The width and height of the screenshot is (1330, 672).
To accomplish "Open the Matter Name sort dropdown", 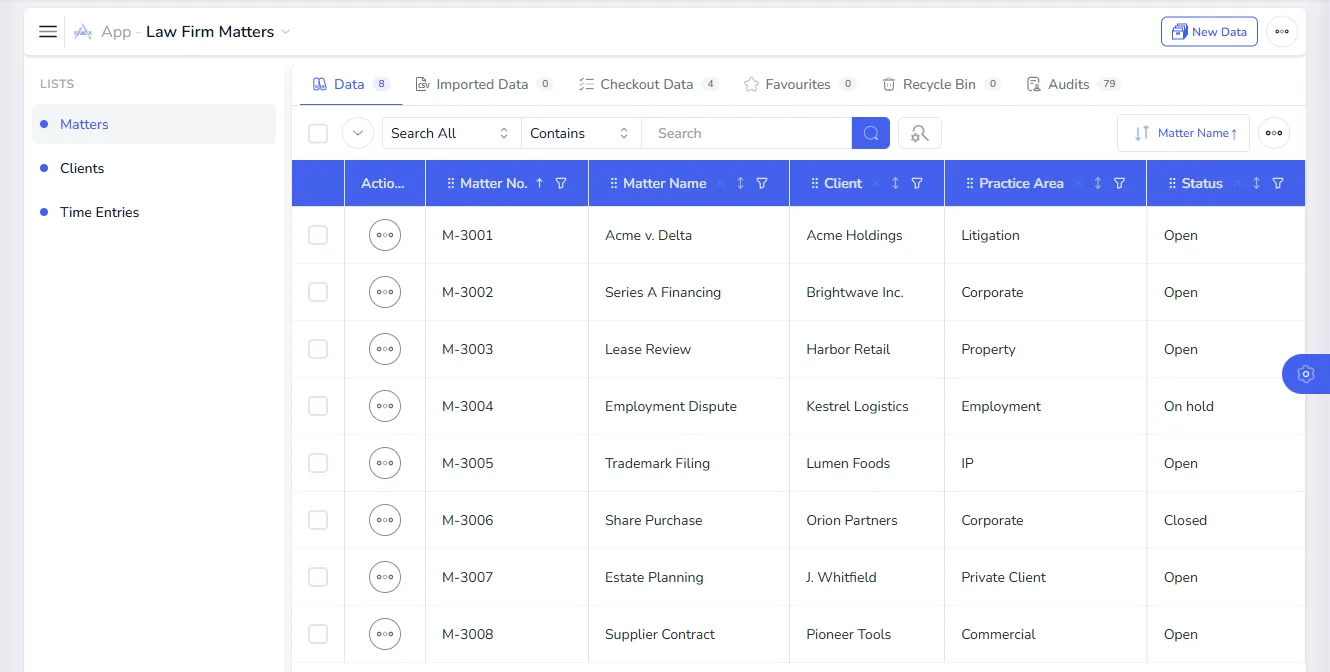I will [1183, 133].
